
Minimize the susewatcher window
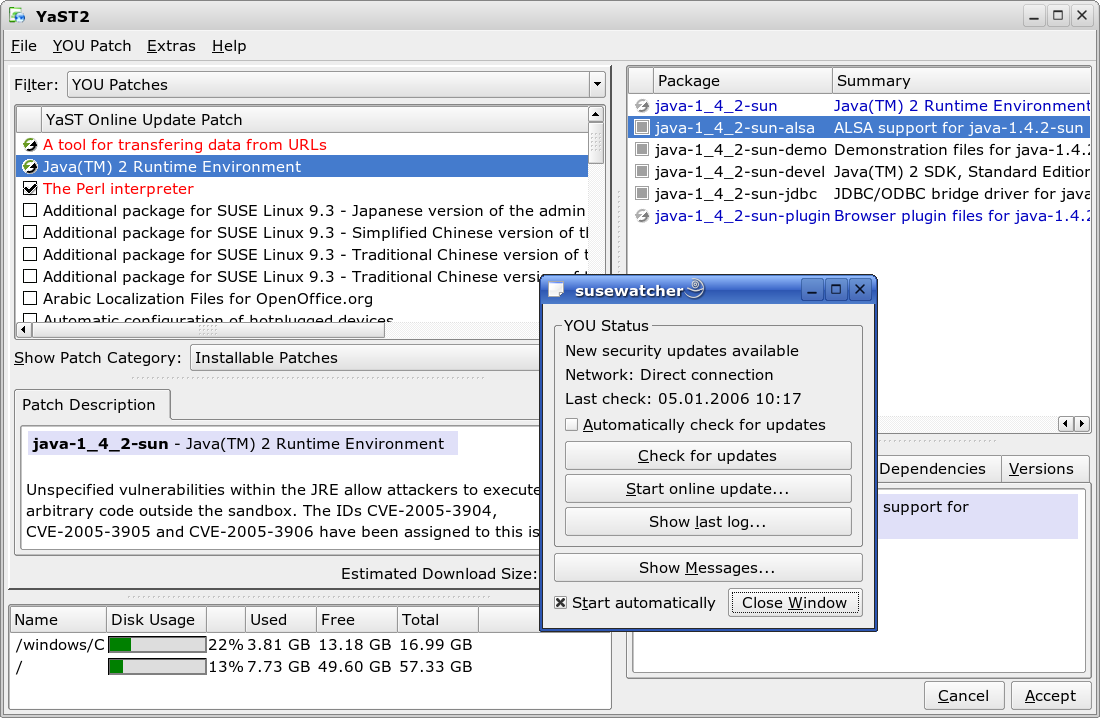(812, 290)
